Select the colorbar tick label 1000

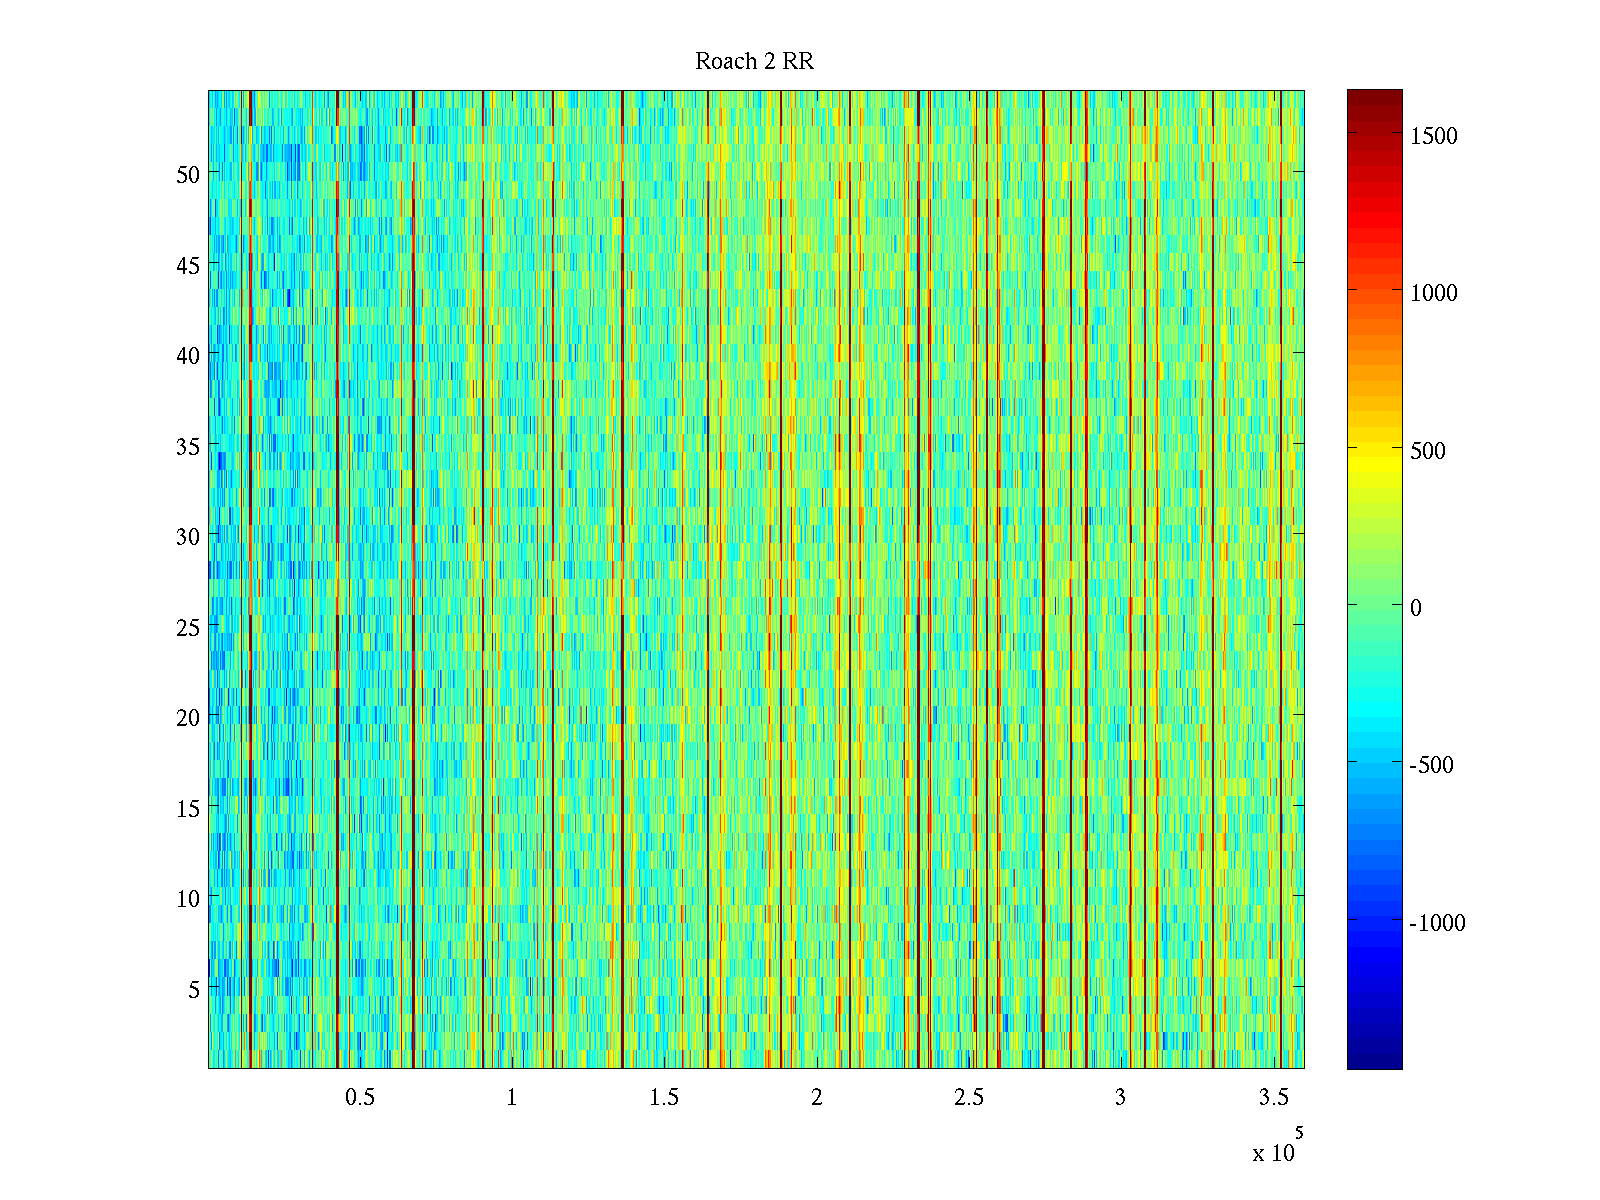1433,293
